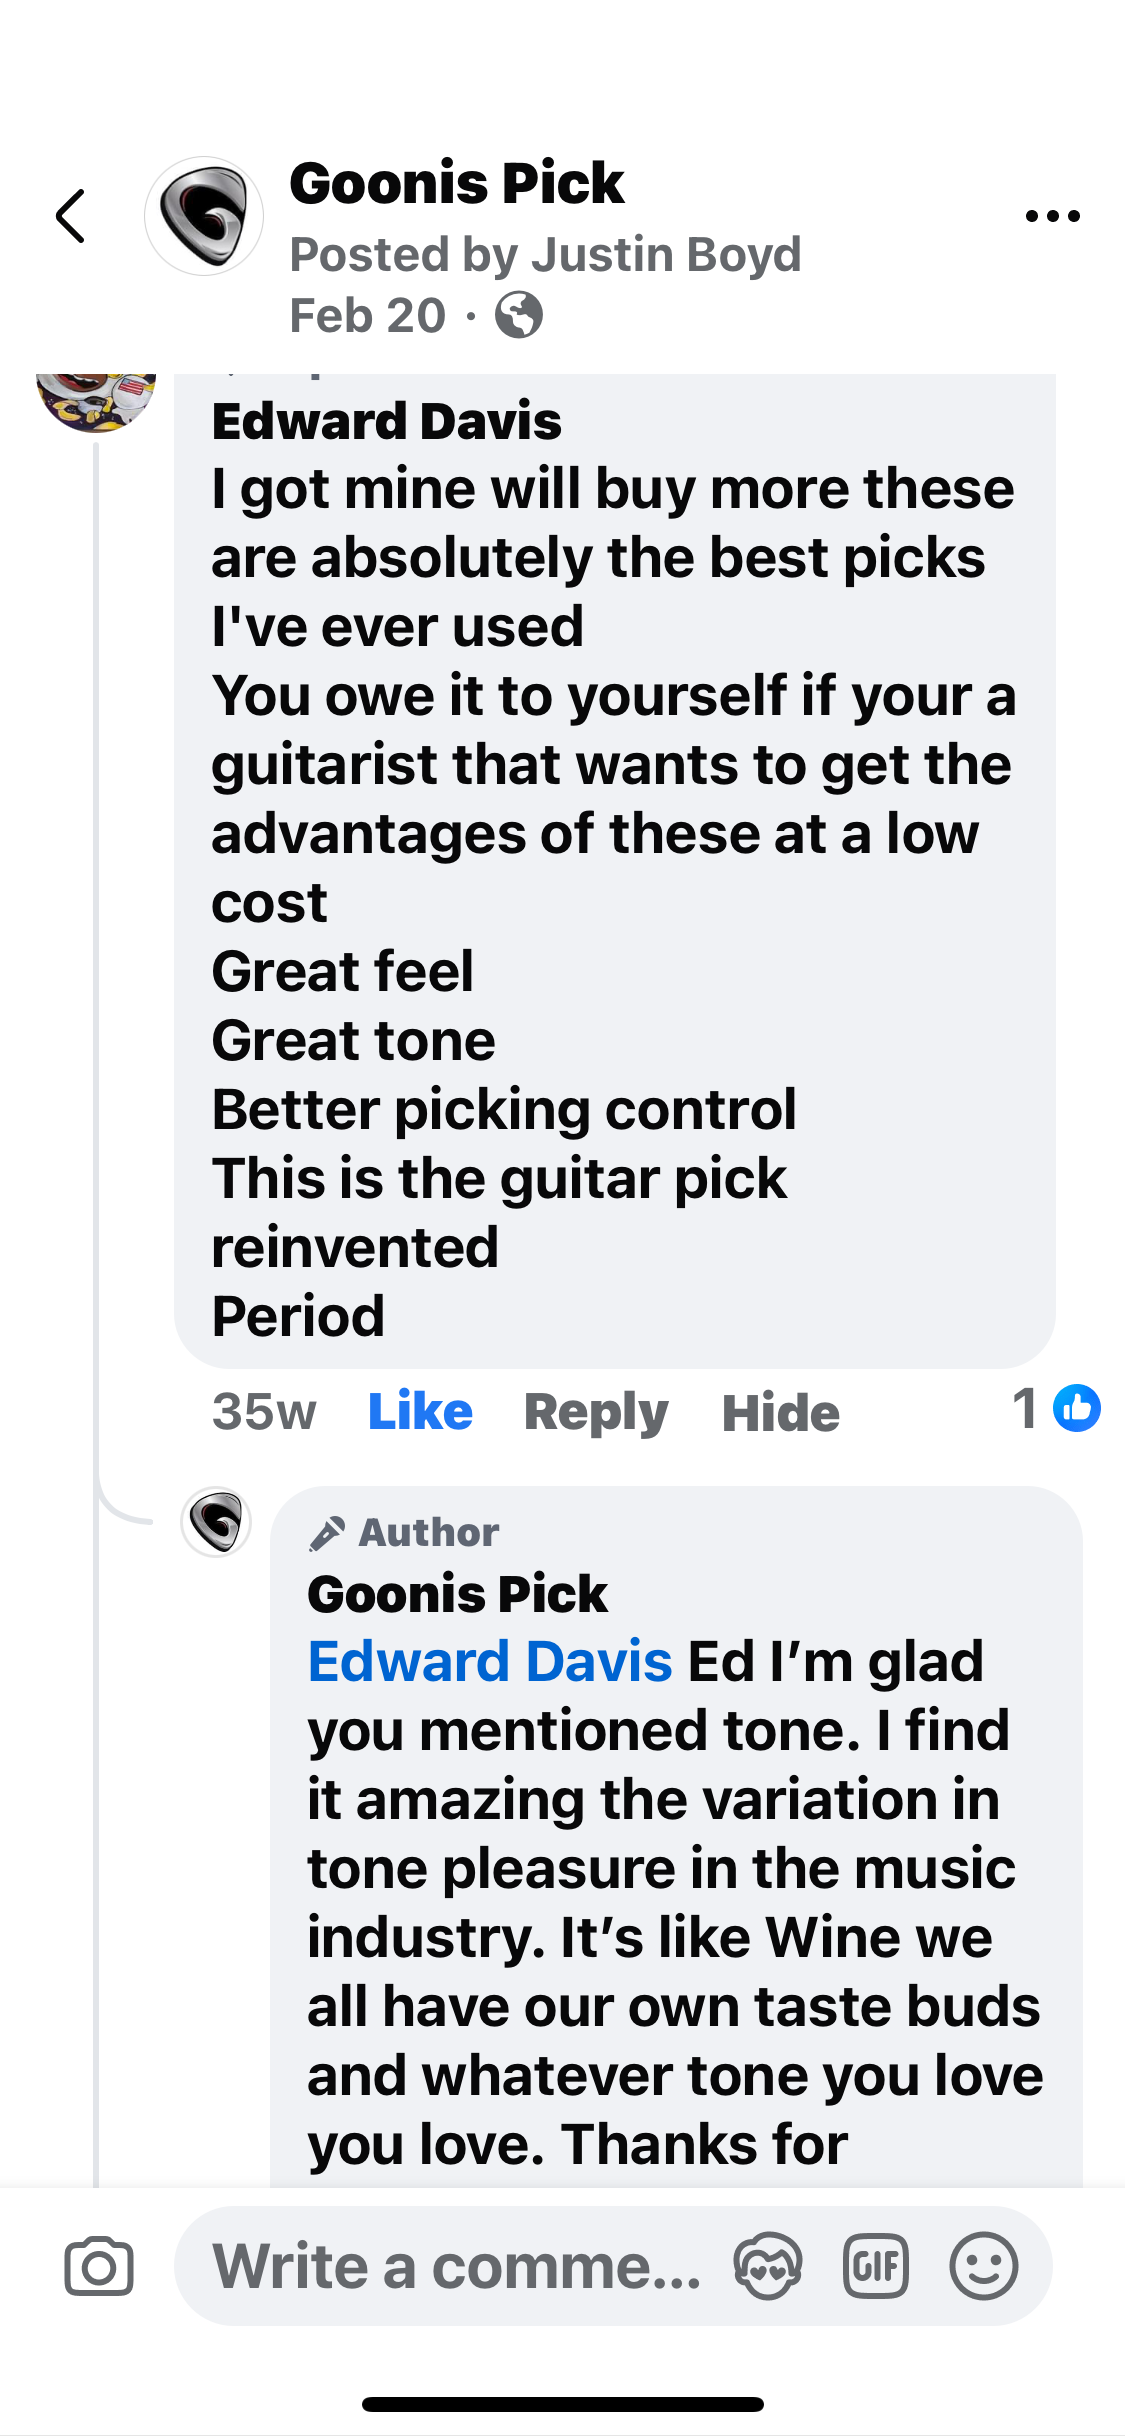Open Edward Davis name on the comment
This screenshot has width=1125, height=2436.
386,421
